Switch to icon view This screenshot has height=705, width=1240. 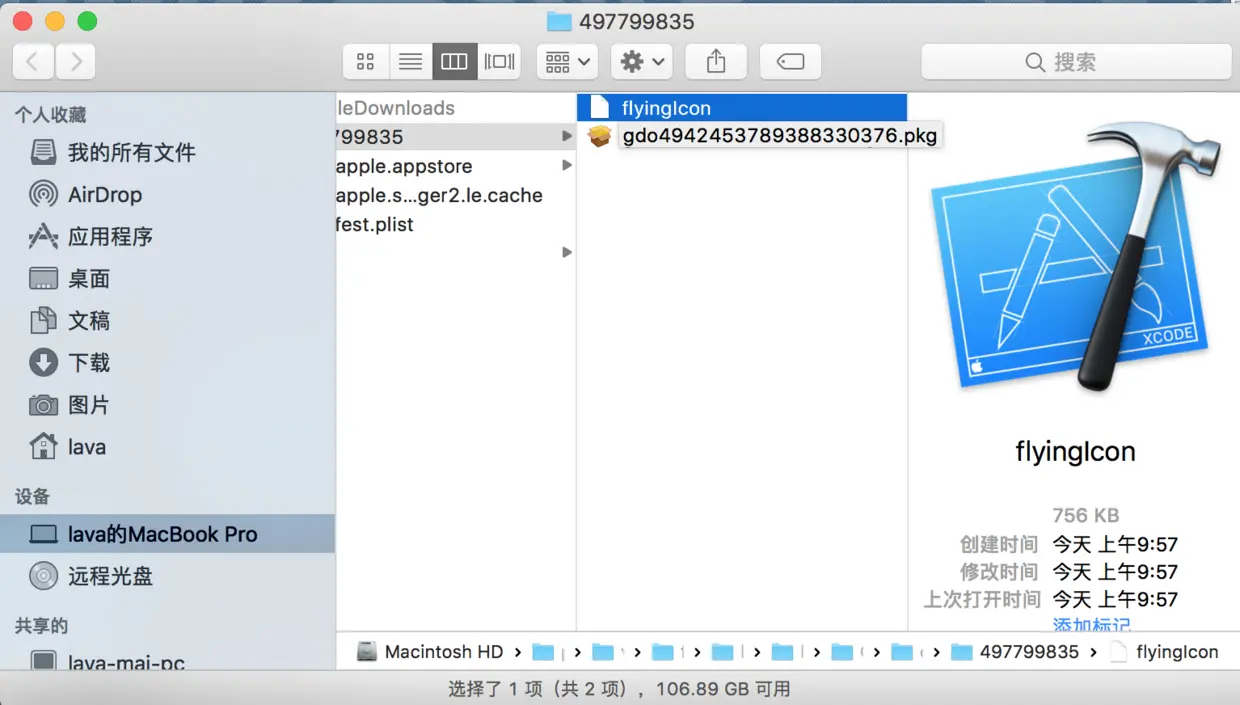tap(365, 62)
